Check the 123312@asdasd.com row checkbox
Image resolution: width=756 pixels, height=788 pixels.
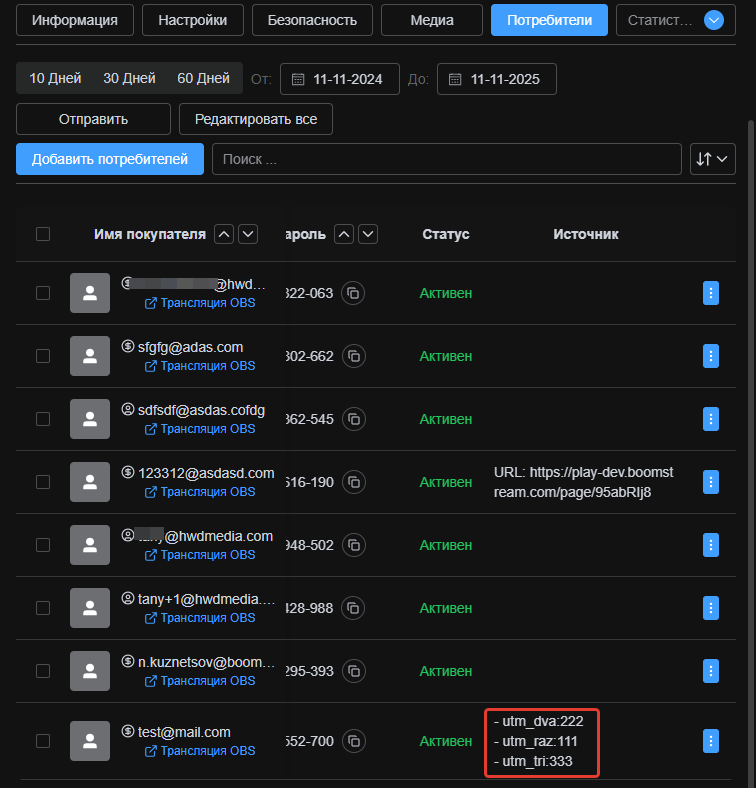(43, 482)
